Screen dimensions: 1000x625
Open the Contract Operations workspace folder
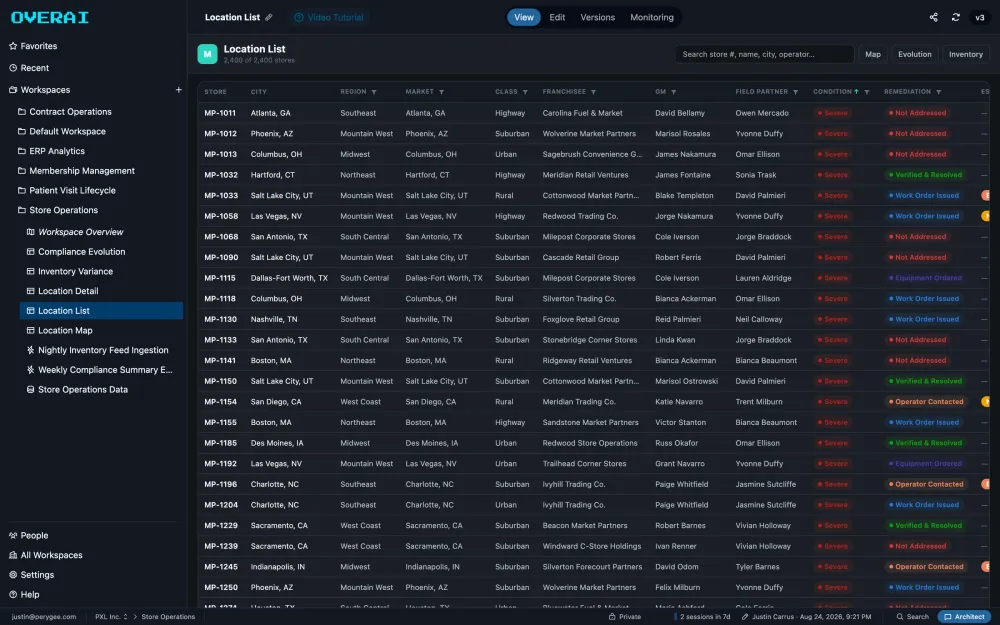64,112
